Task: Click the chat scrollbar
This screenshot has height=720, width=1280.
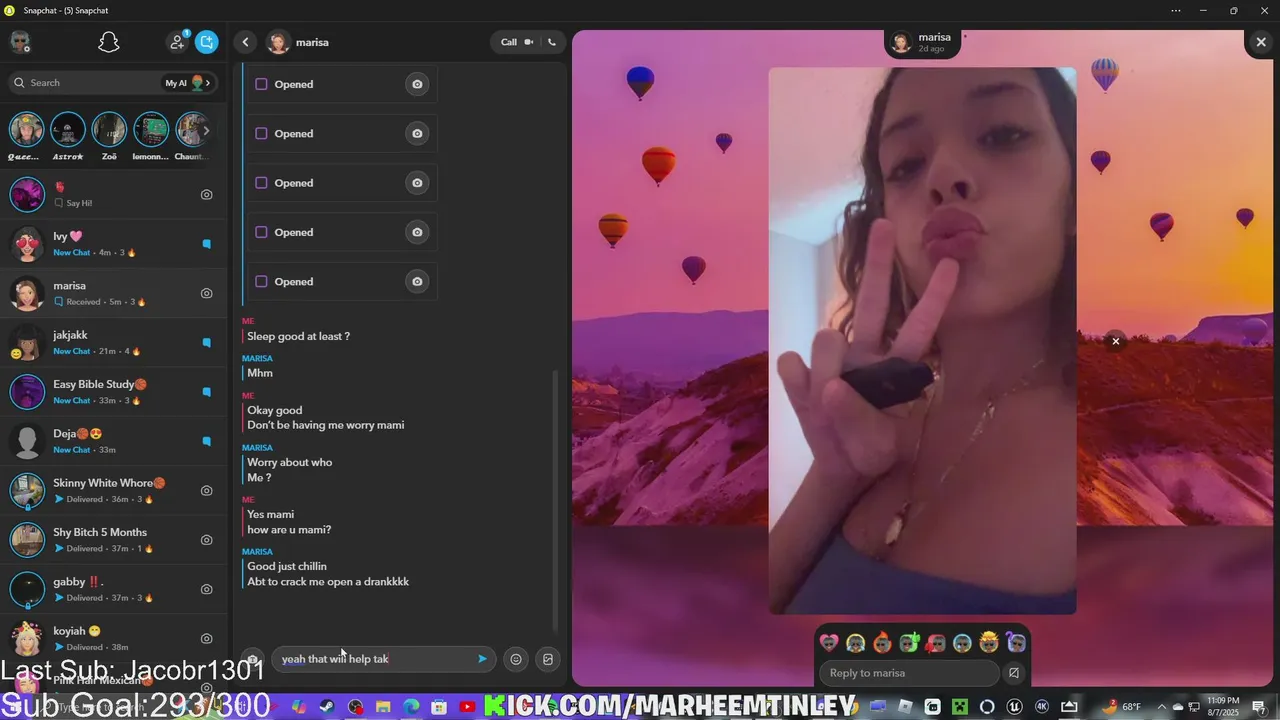Action: click(x=555, y=500)
